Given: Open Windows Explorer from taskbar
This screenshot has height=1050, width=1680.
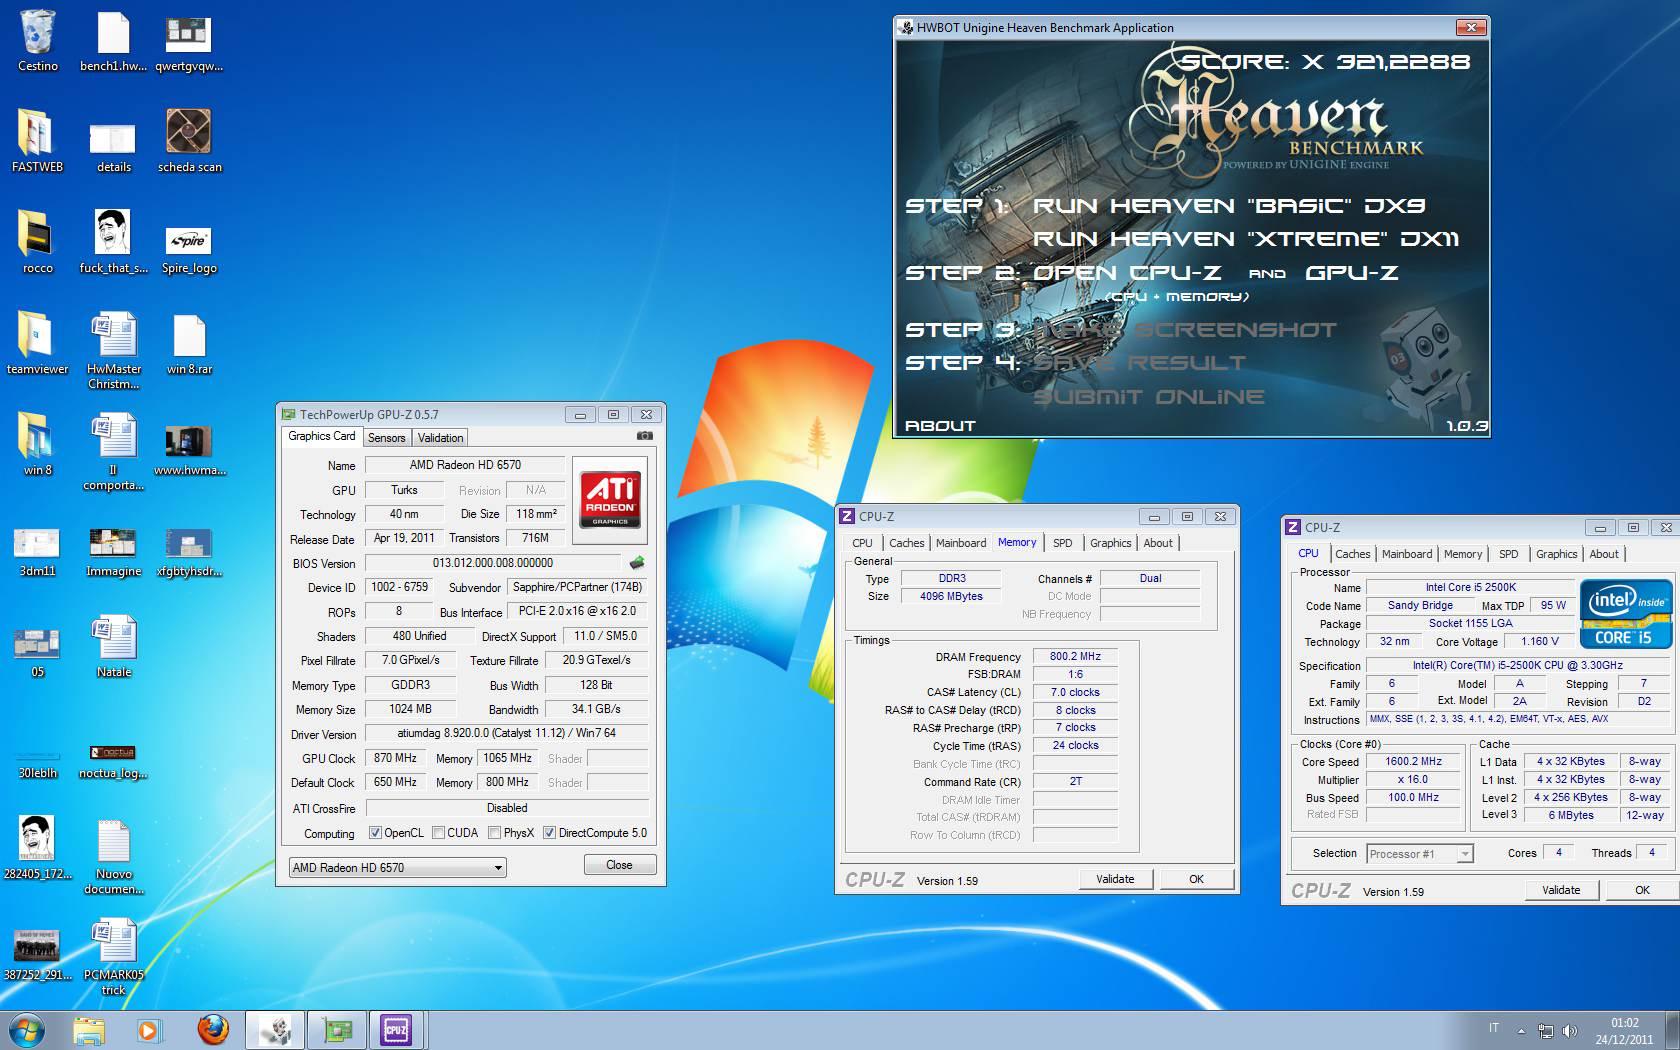Looking at the screenshot, I should pyautogui.click(x=88, y=1029).
